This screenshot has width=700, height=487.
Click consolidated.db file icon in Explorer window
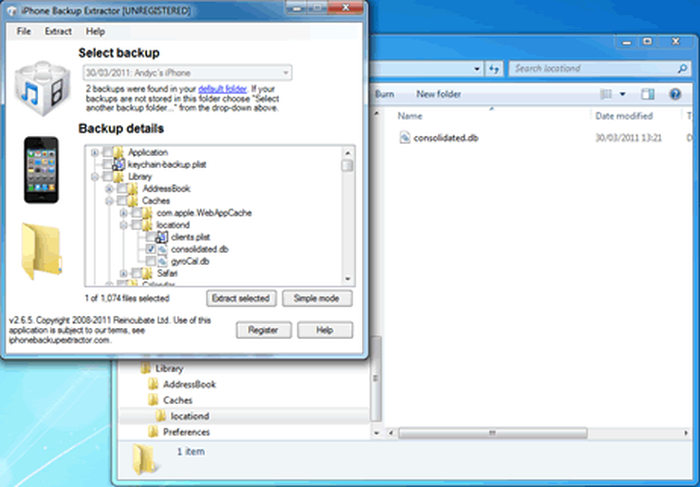click(x=404, y=137)
